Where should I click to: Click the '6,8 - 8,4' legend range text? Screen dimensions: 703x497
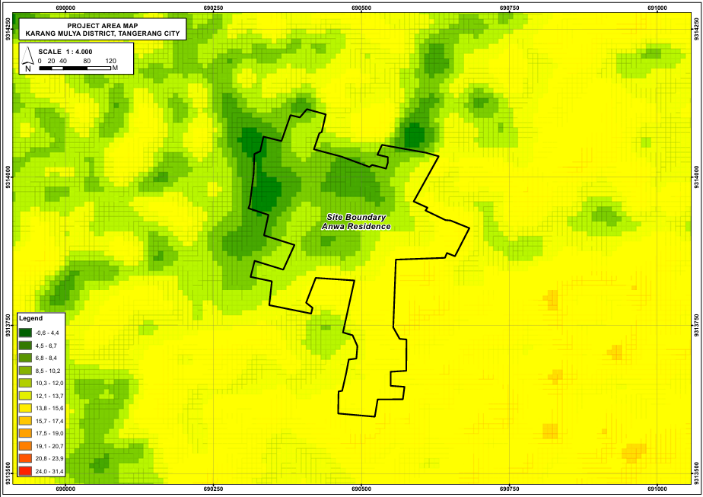tap(46, 358)
